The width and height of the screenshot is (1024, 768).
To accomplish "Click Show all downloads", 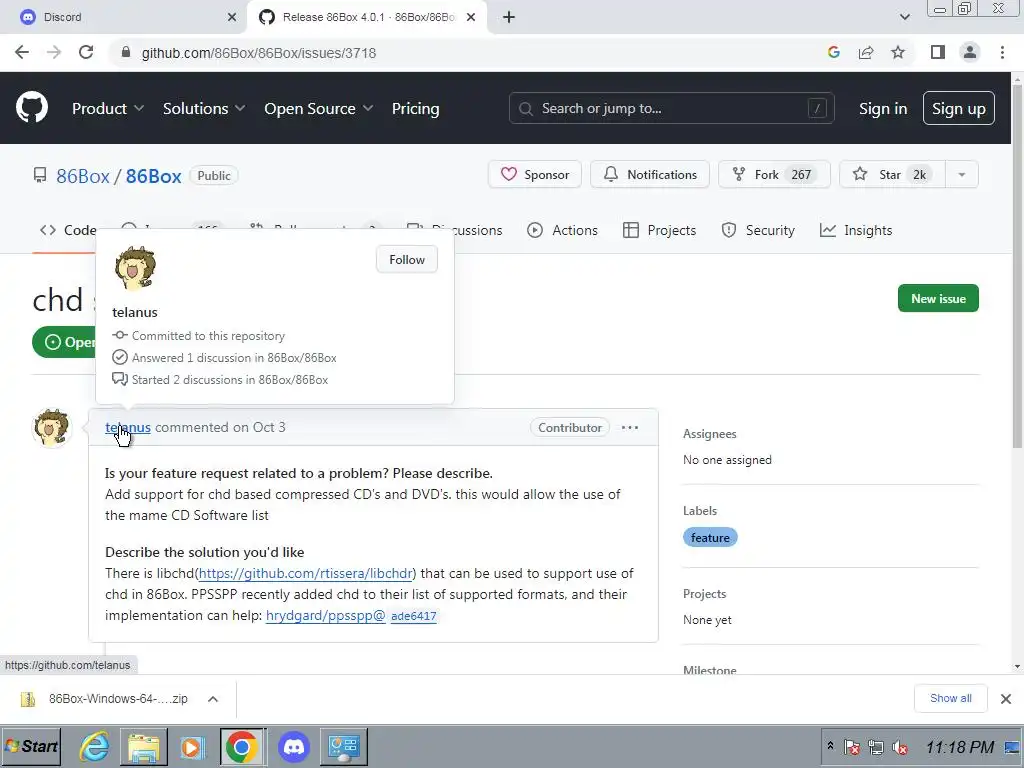I will click(x=950, y=698).
